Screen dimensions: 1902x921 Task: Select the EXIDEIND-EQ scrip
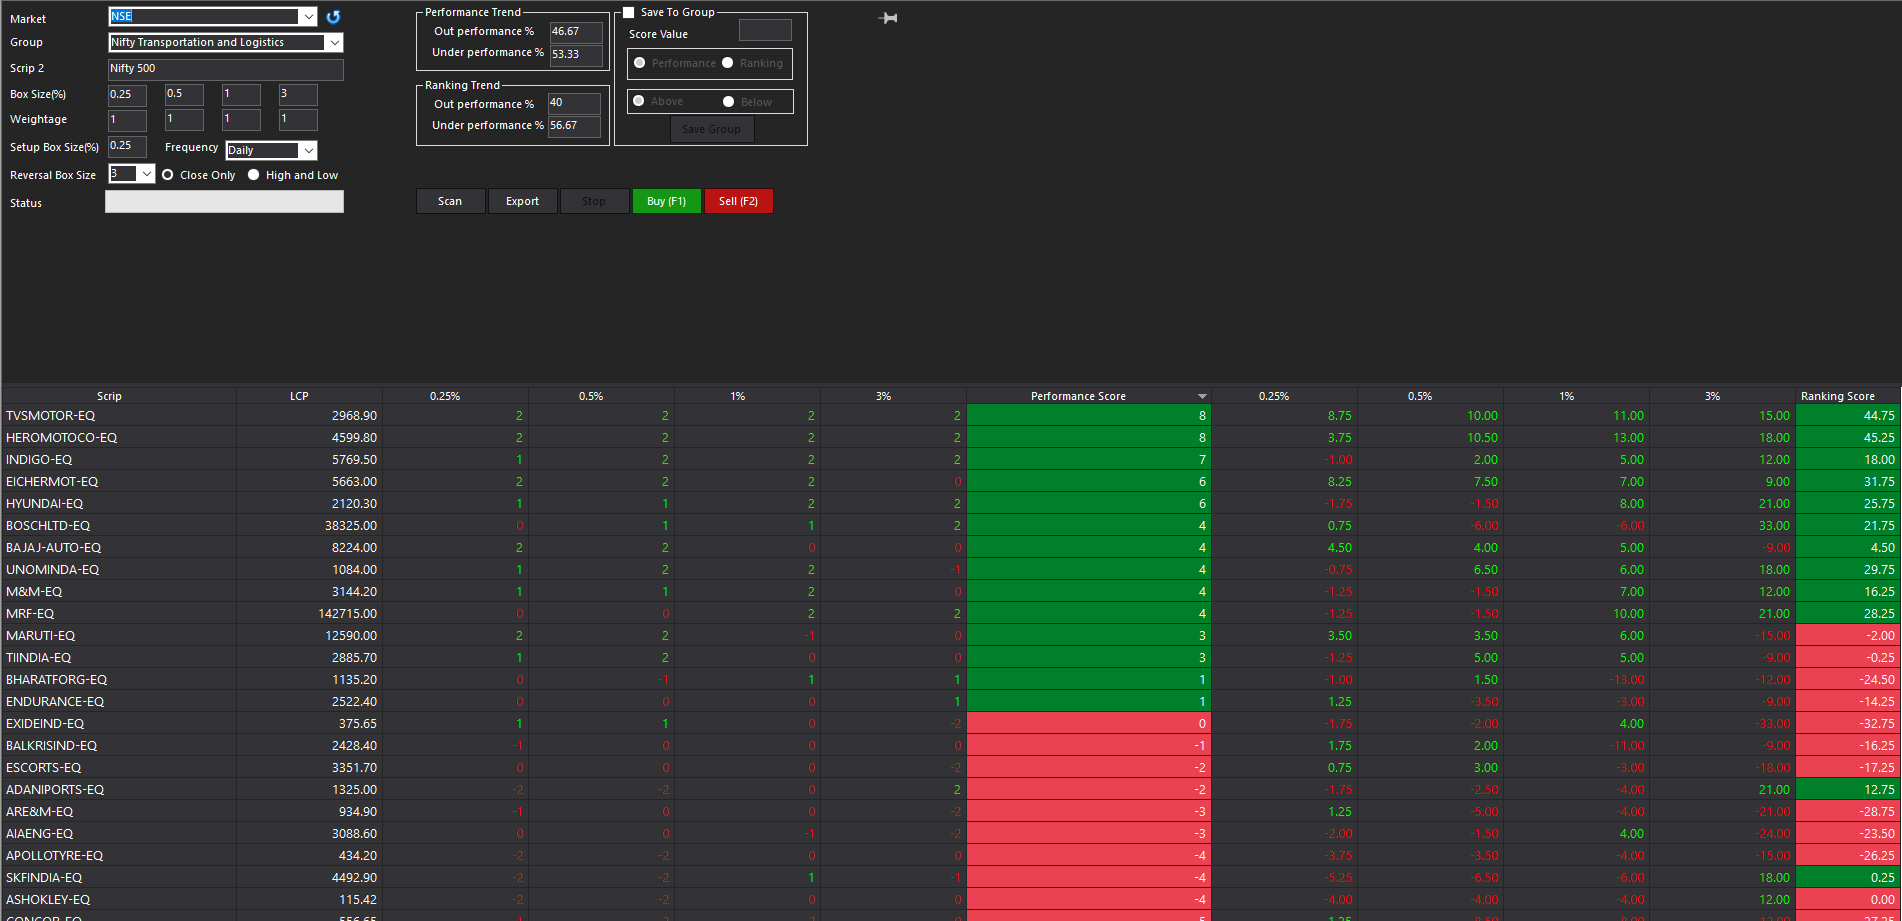pos(45,724)
